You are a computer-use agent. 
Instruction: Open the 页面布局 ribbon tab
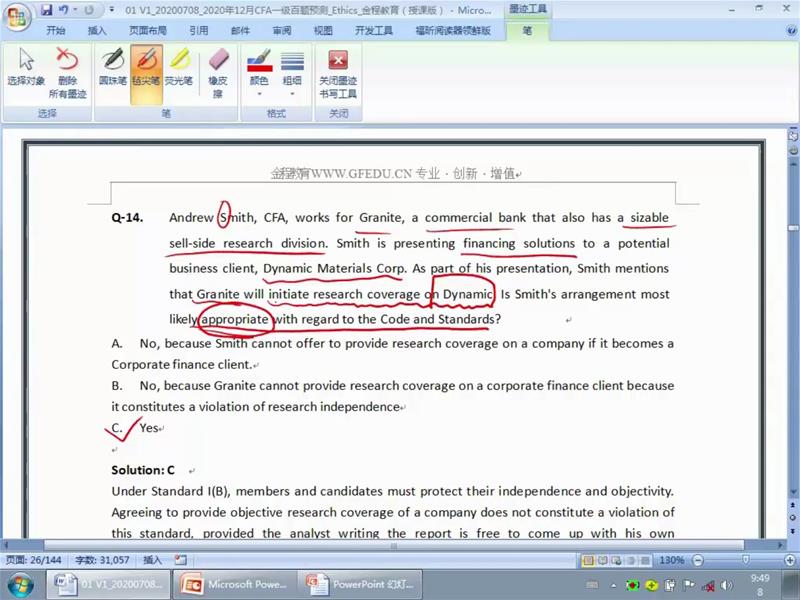[148, 31]
